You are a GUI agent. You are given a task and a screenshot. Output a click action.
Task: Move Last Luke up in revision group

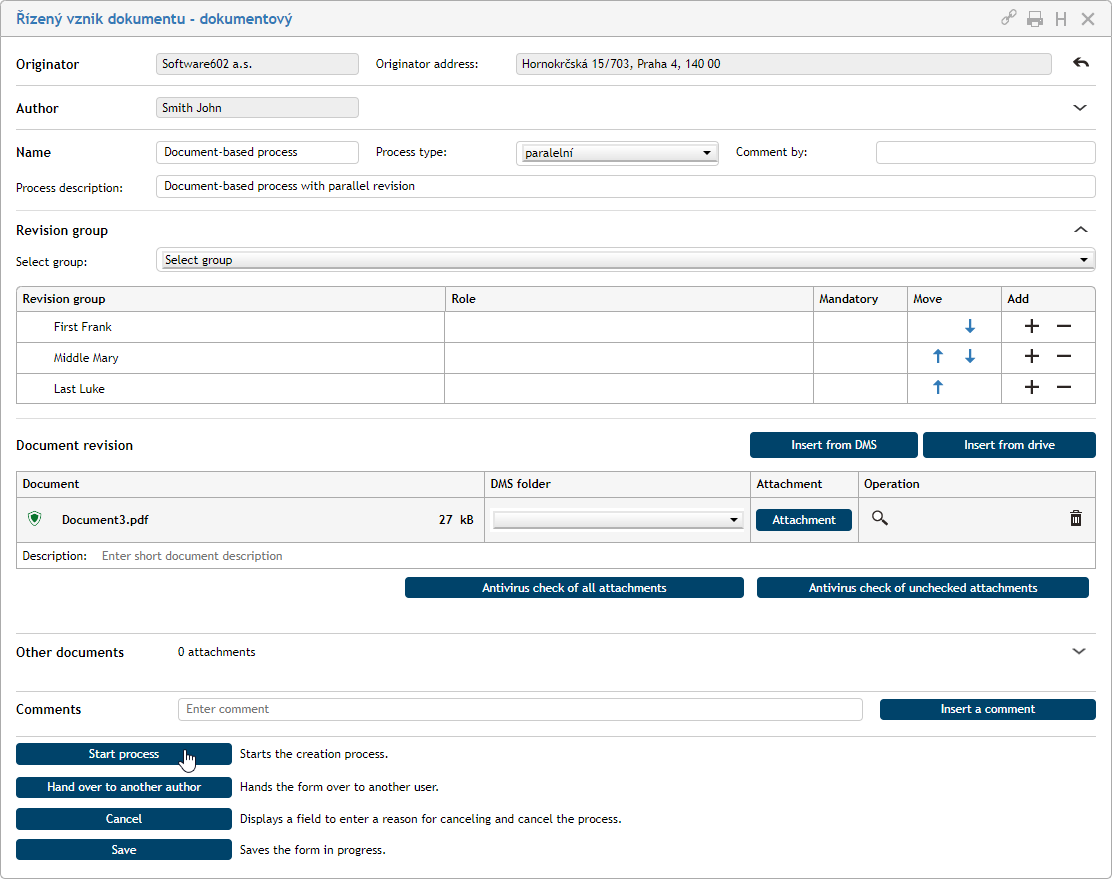click(x=938, y=388)
